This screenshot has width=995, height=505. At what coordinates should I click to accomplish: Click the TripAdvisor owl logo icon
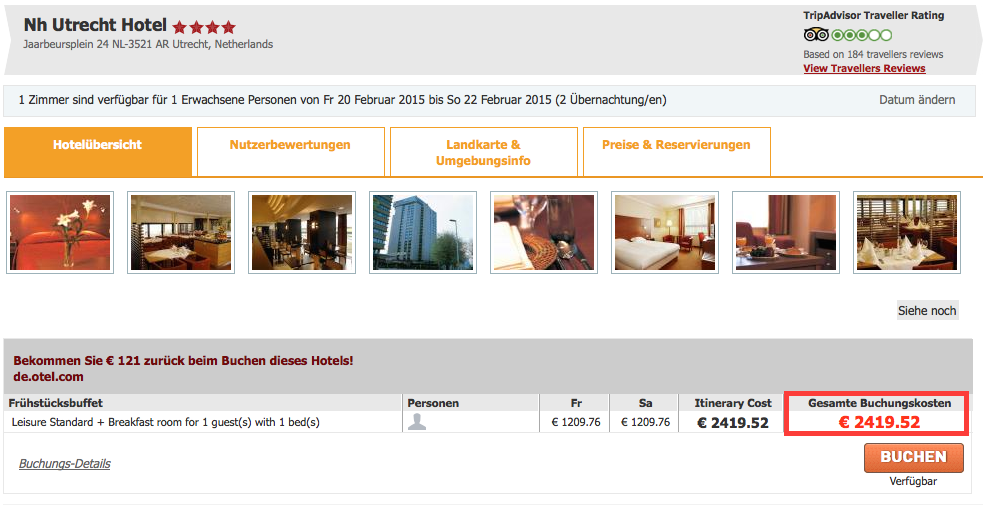coord(816,35)
